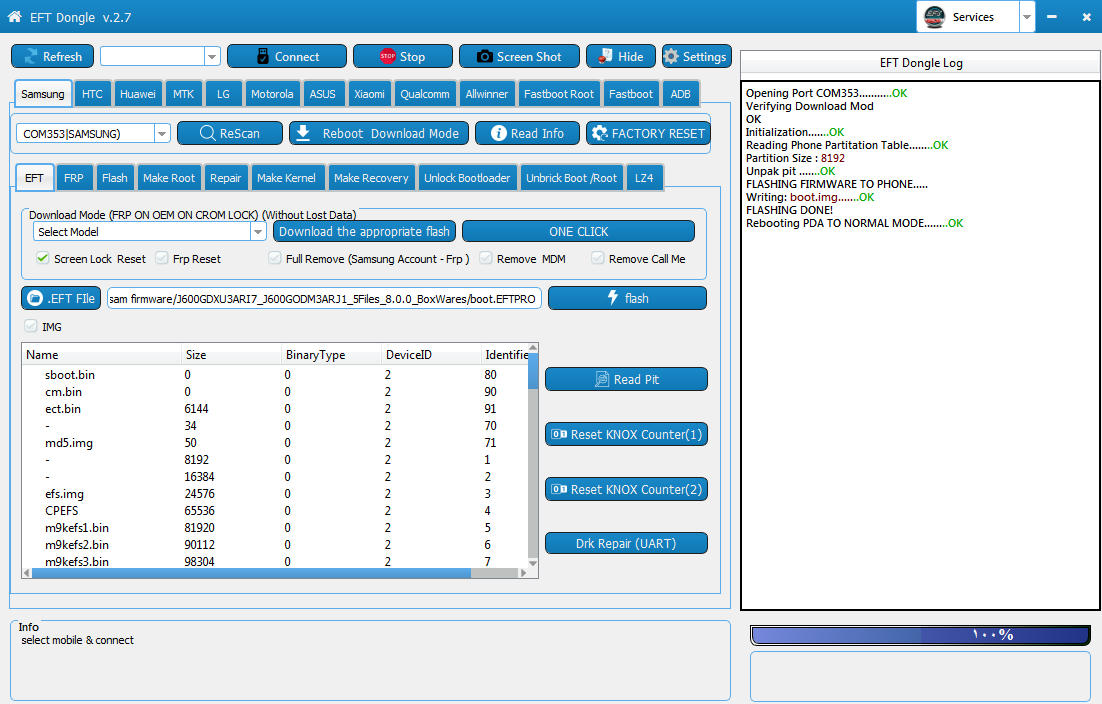
Task: Click the 100% progress bar
Action: pos(920,635)
